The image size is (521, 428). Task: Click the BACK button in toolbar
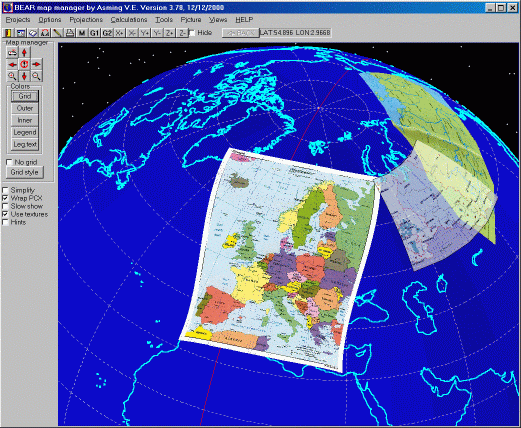240,33
